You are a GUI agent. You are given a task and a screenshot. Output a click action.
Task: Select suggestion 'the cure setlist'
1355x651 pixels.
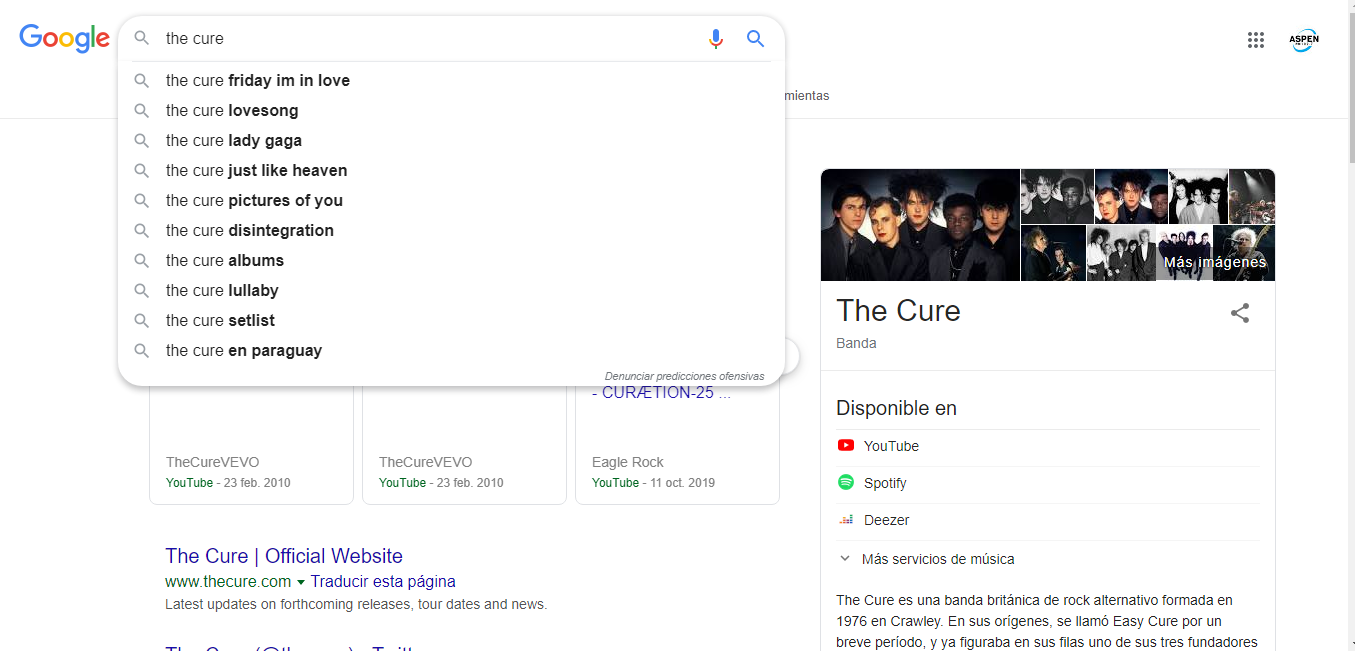(x=451, y=320)
